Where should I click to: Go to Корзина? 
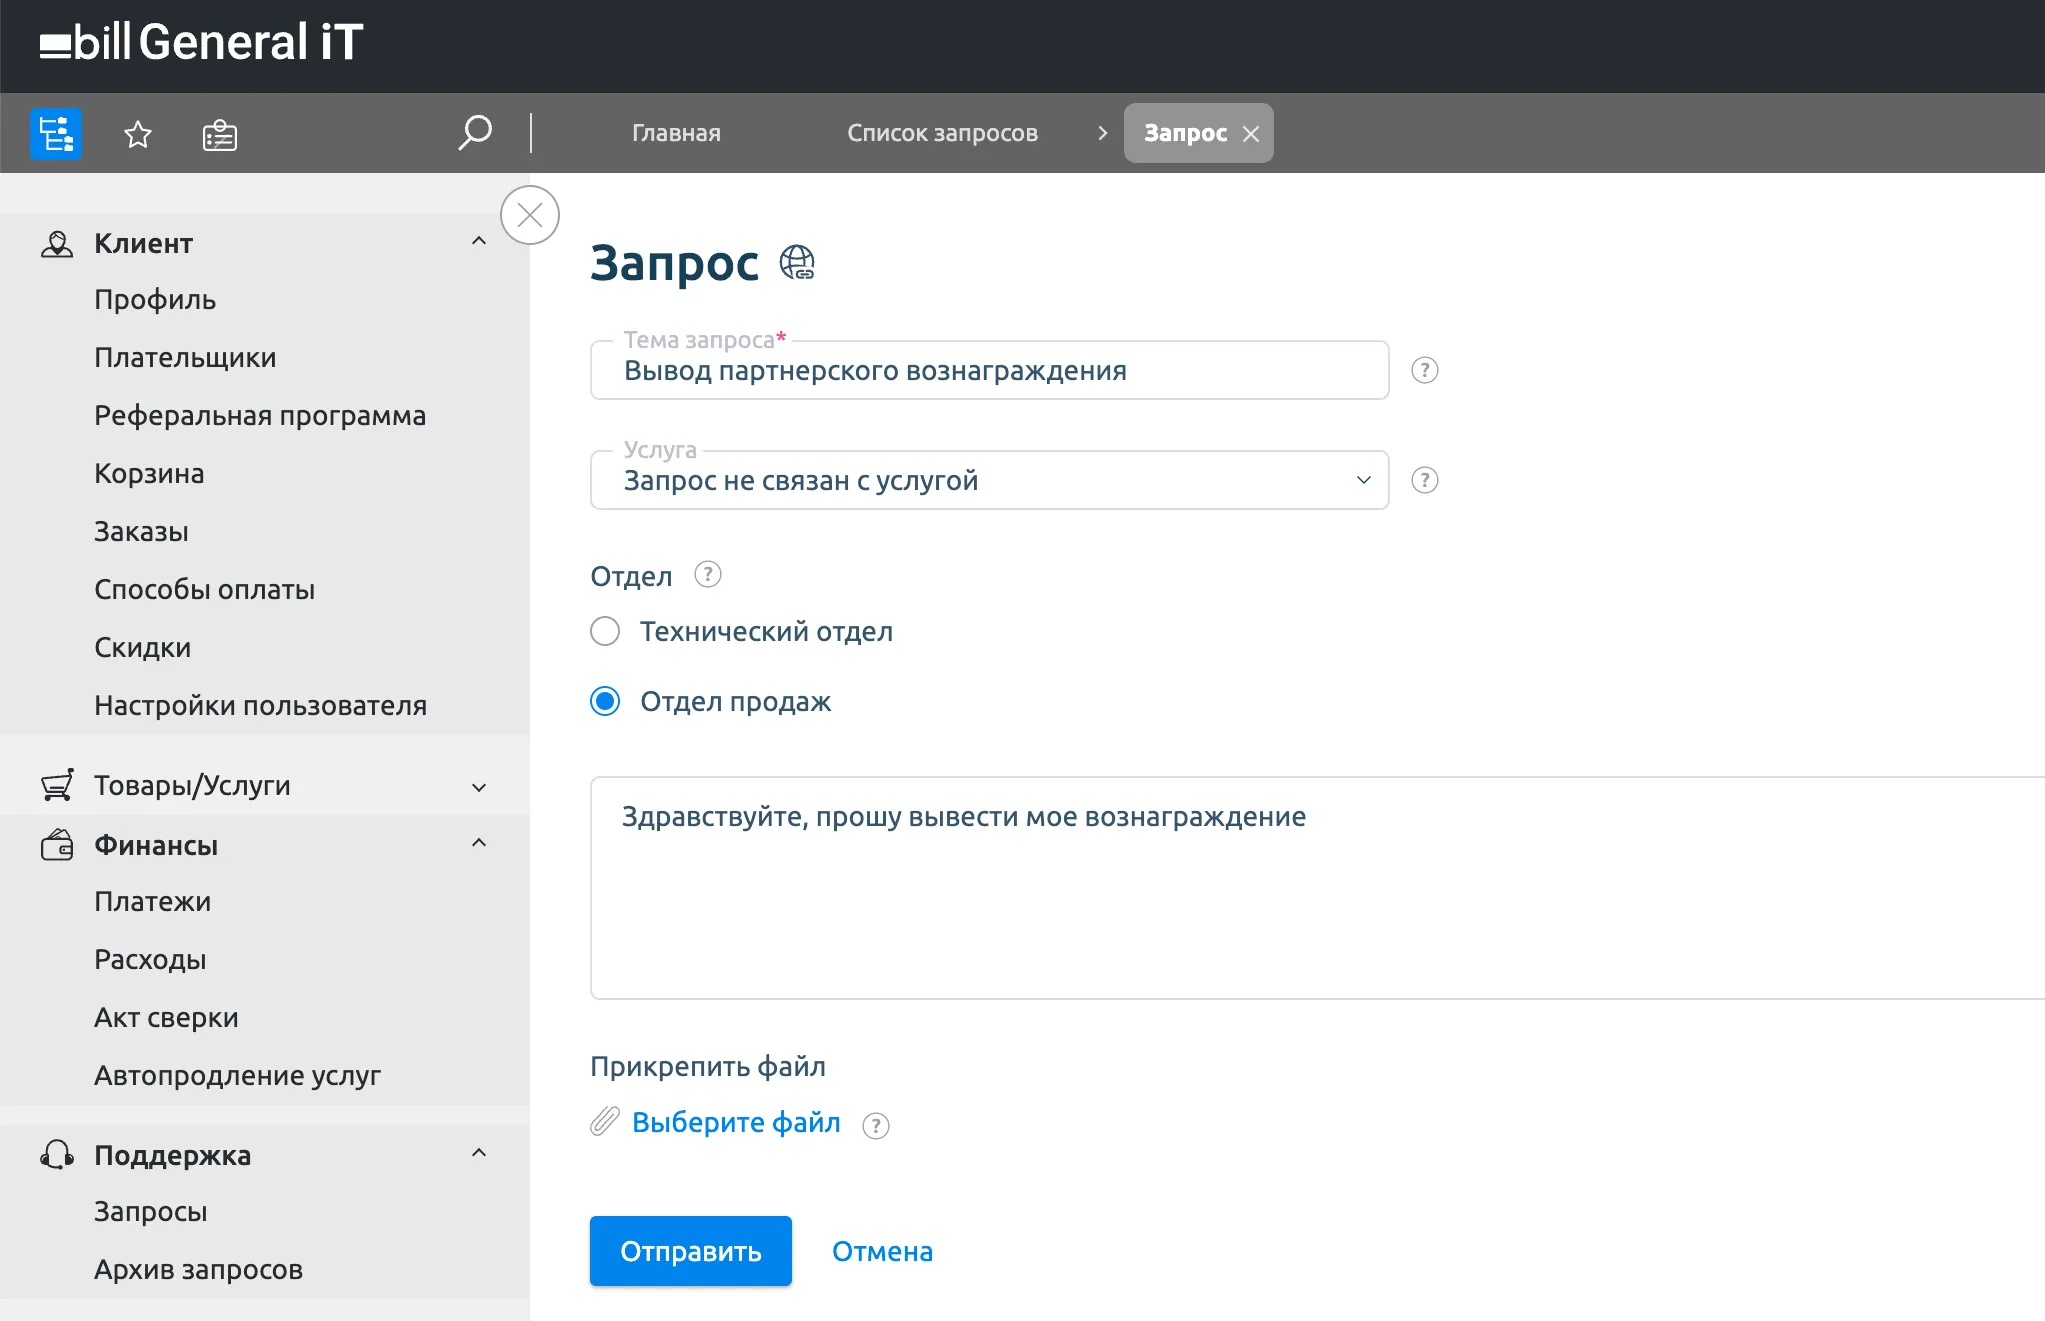(149, 473)
